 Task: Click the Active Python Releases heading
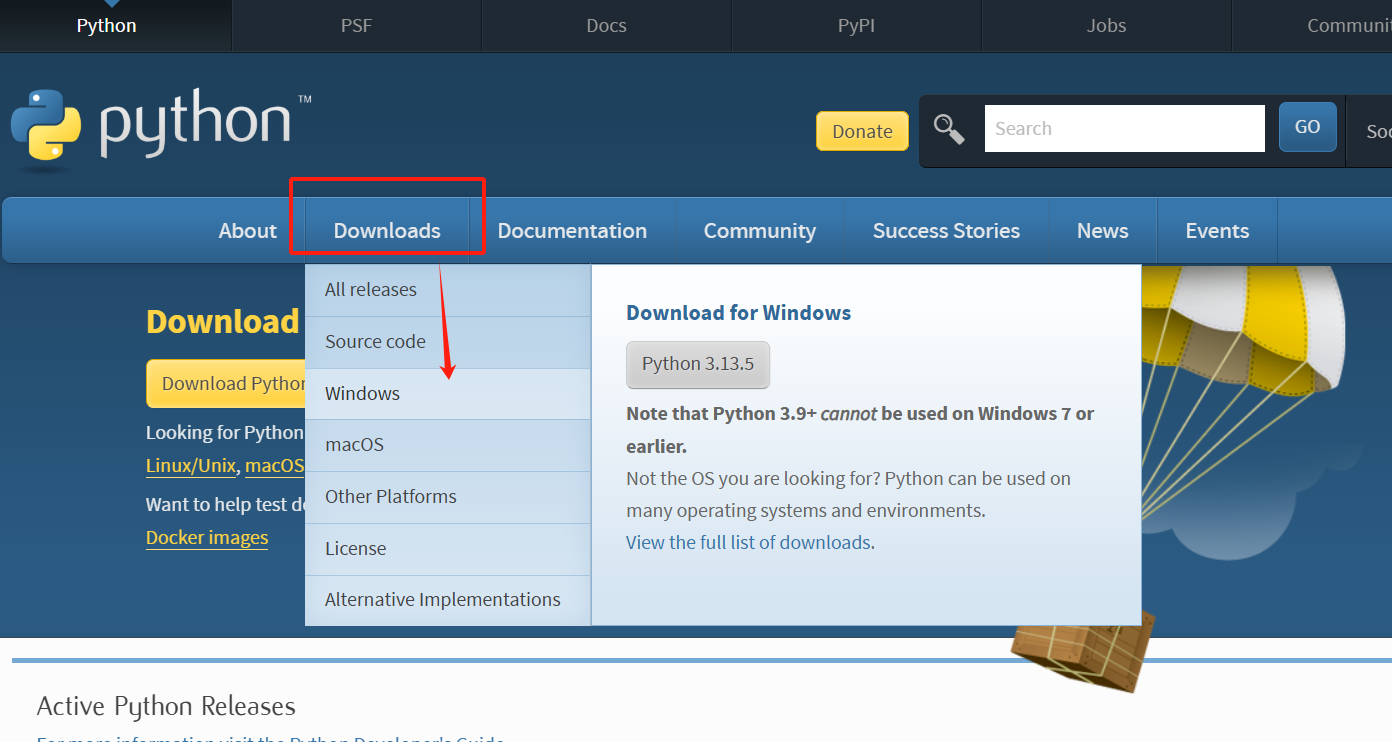coord(166,706)
